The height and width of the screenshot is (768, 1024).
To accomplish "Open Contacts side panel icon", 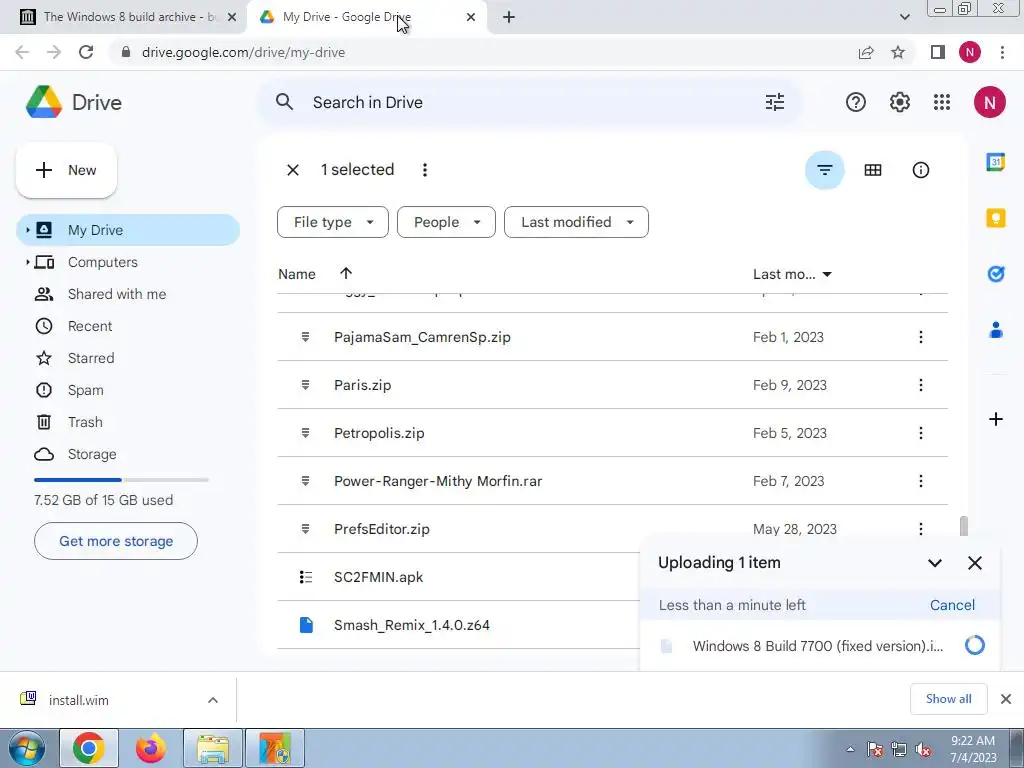I will pos(995,330).
